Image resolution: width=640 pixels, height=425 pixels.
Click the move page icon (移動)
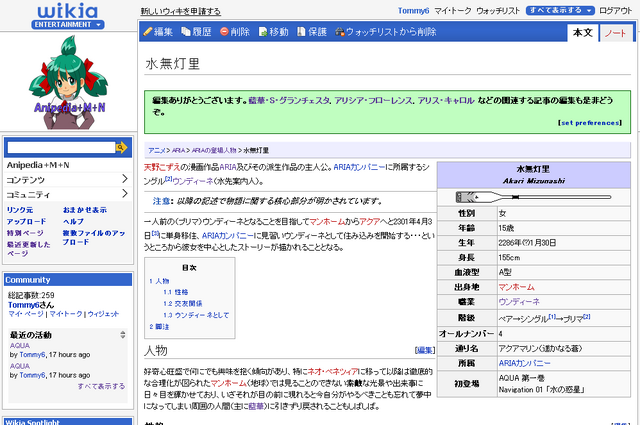click(x=263, y=32)
